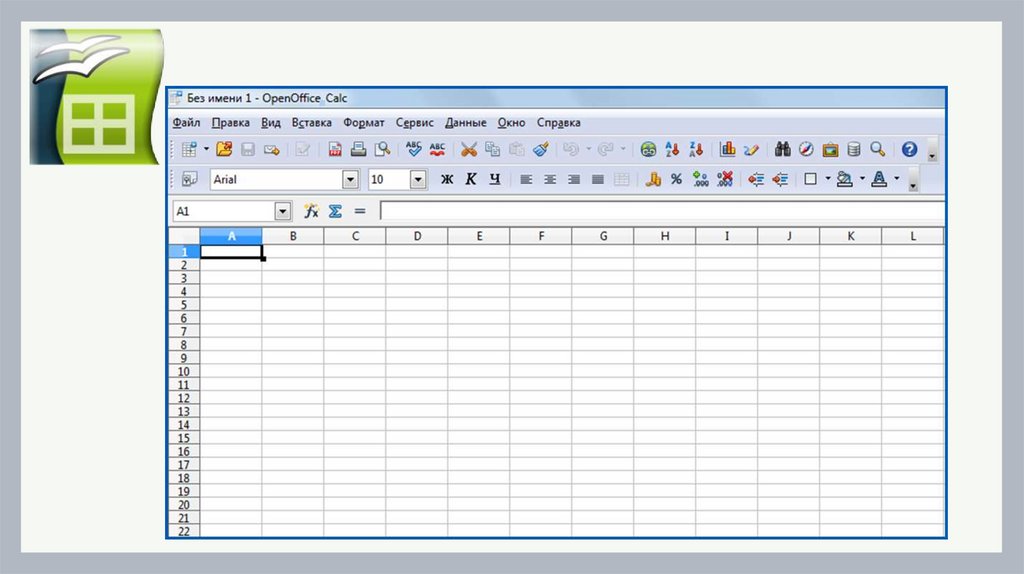Click the Hyperlink globe icon
Image resolution: width=1024 pixels, height=574 pixels.
[x=648, y=150]
